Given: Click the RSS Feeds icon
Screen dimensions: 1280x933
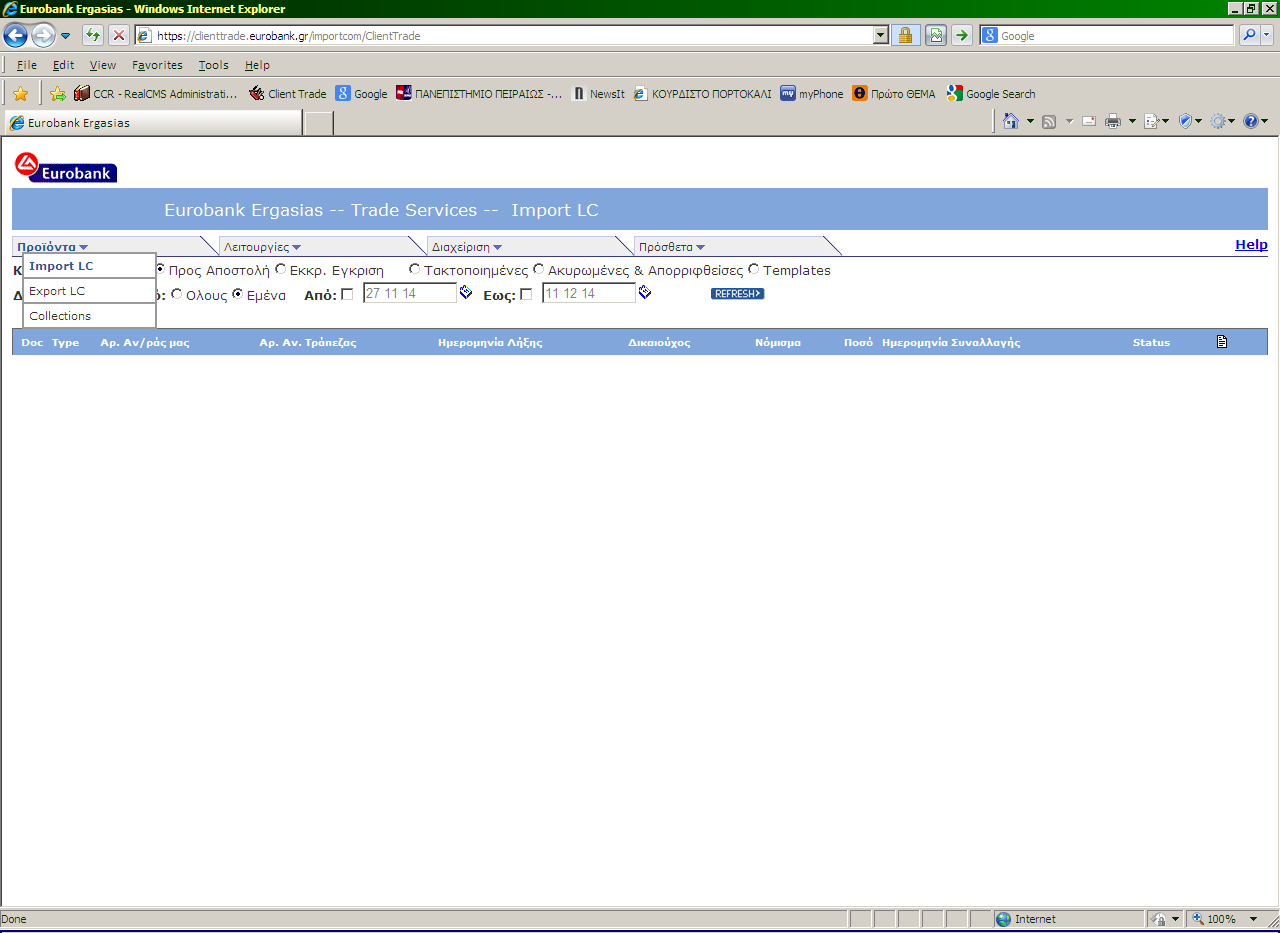Looking at the screenshot, I should [x=1049, y=121].
